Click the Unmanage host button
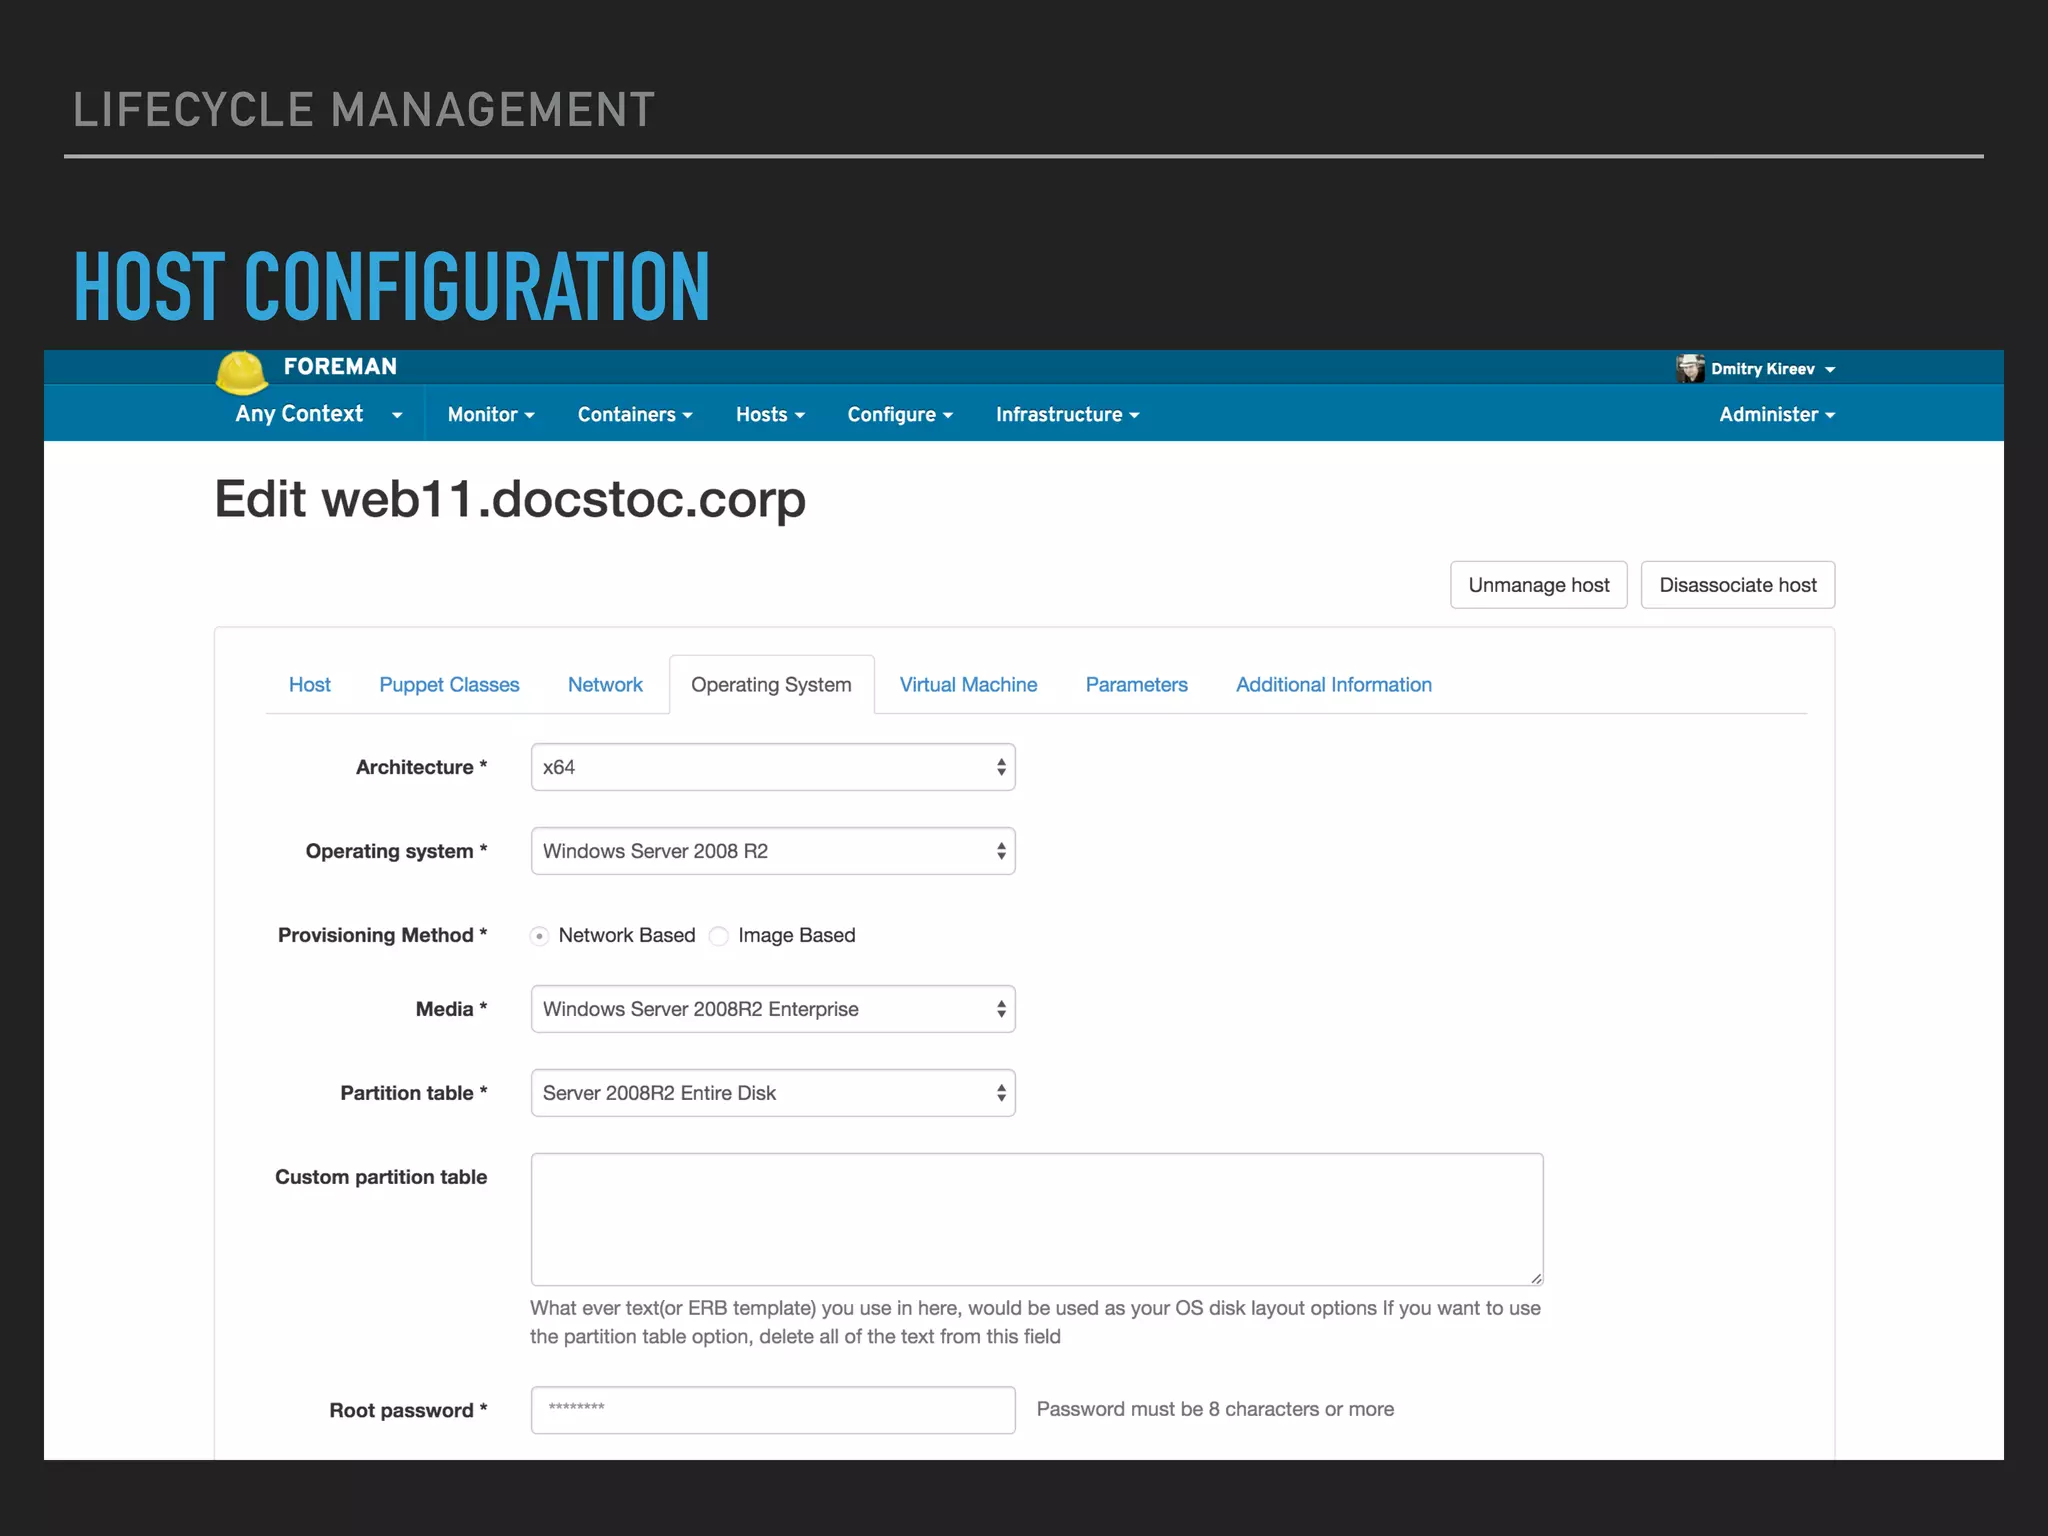Viewport: 2048px width, 1536px height. (x=1539, y=585)
